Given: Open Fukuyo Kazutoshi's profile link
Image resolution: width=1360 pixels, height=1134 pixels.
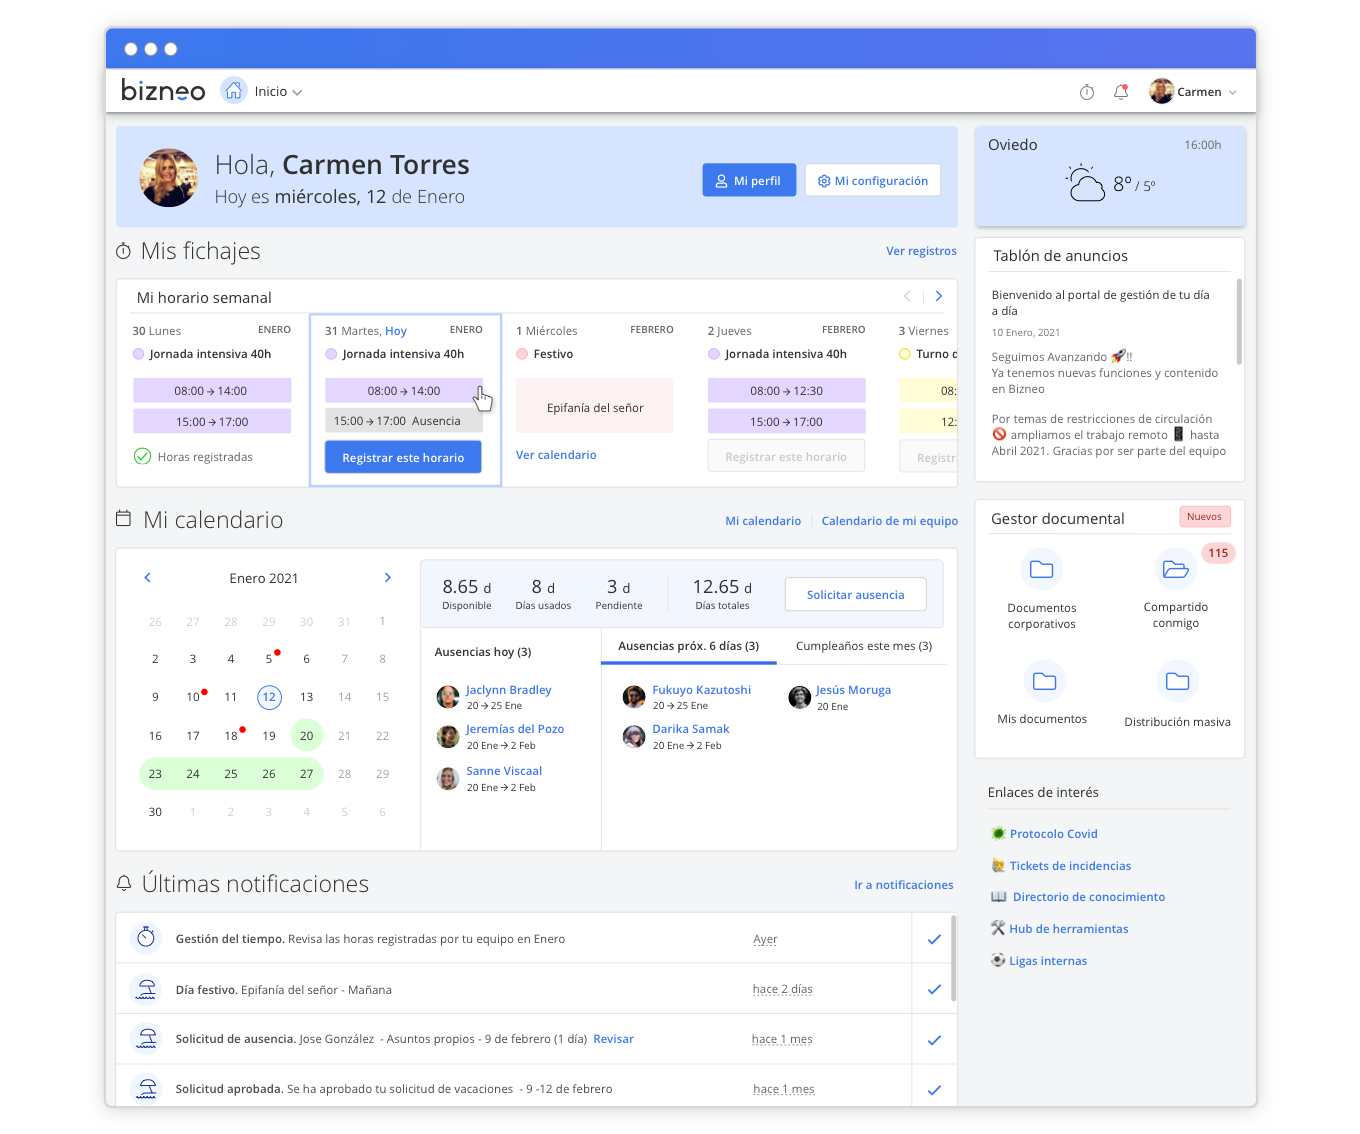Looking at the screenshot, I should (x=701, y=690).
